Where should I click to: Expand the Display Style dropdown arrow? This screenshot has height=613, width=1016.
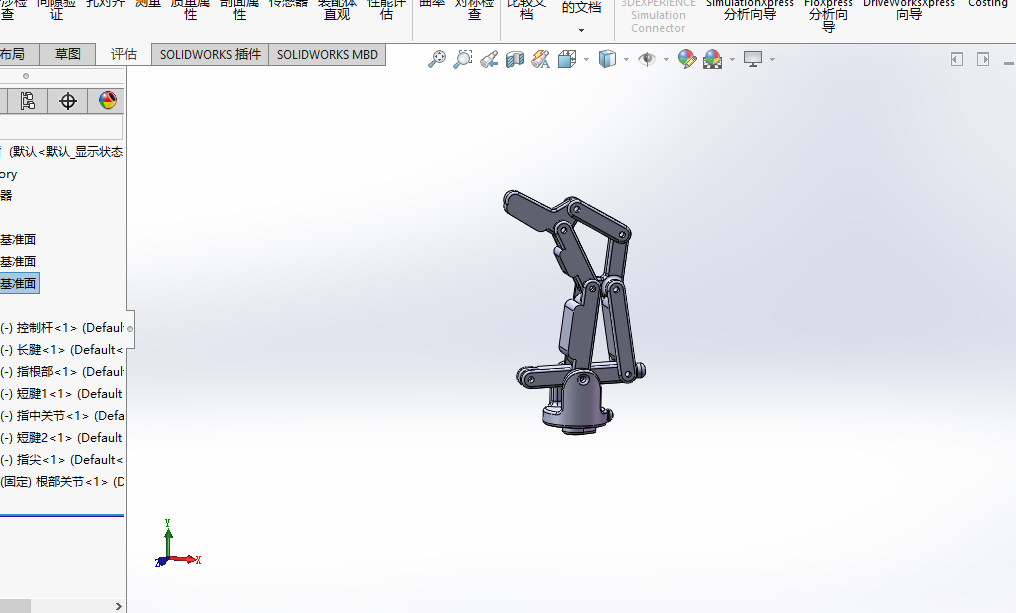pos(626,60)
